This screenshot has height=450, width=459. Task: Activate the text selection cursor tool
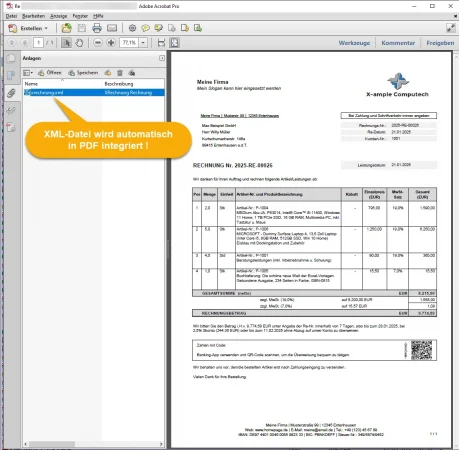pos(66,43)
